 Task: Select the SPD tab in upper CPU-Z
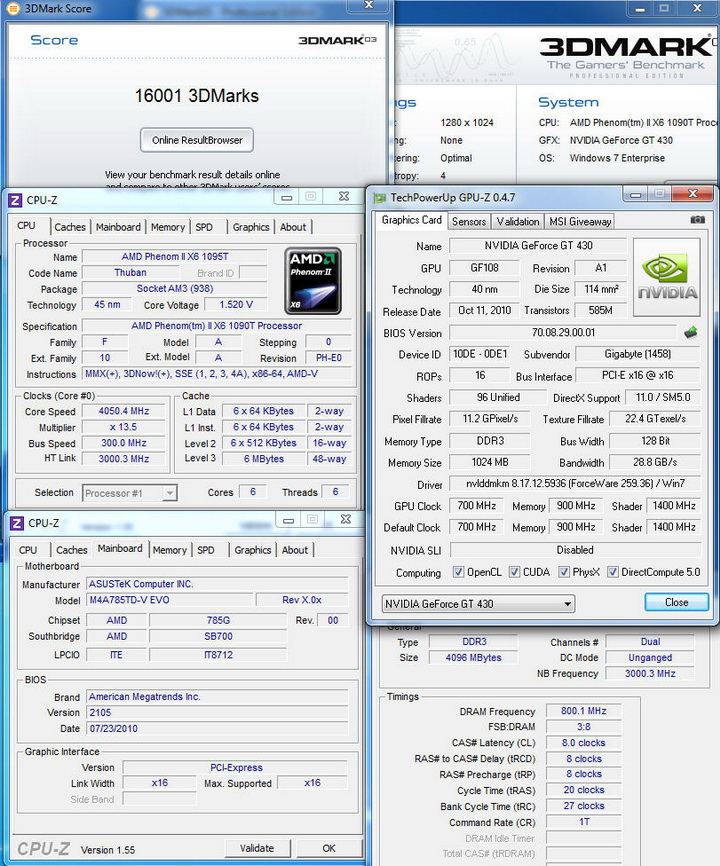click(x=204, y=227)
